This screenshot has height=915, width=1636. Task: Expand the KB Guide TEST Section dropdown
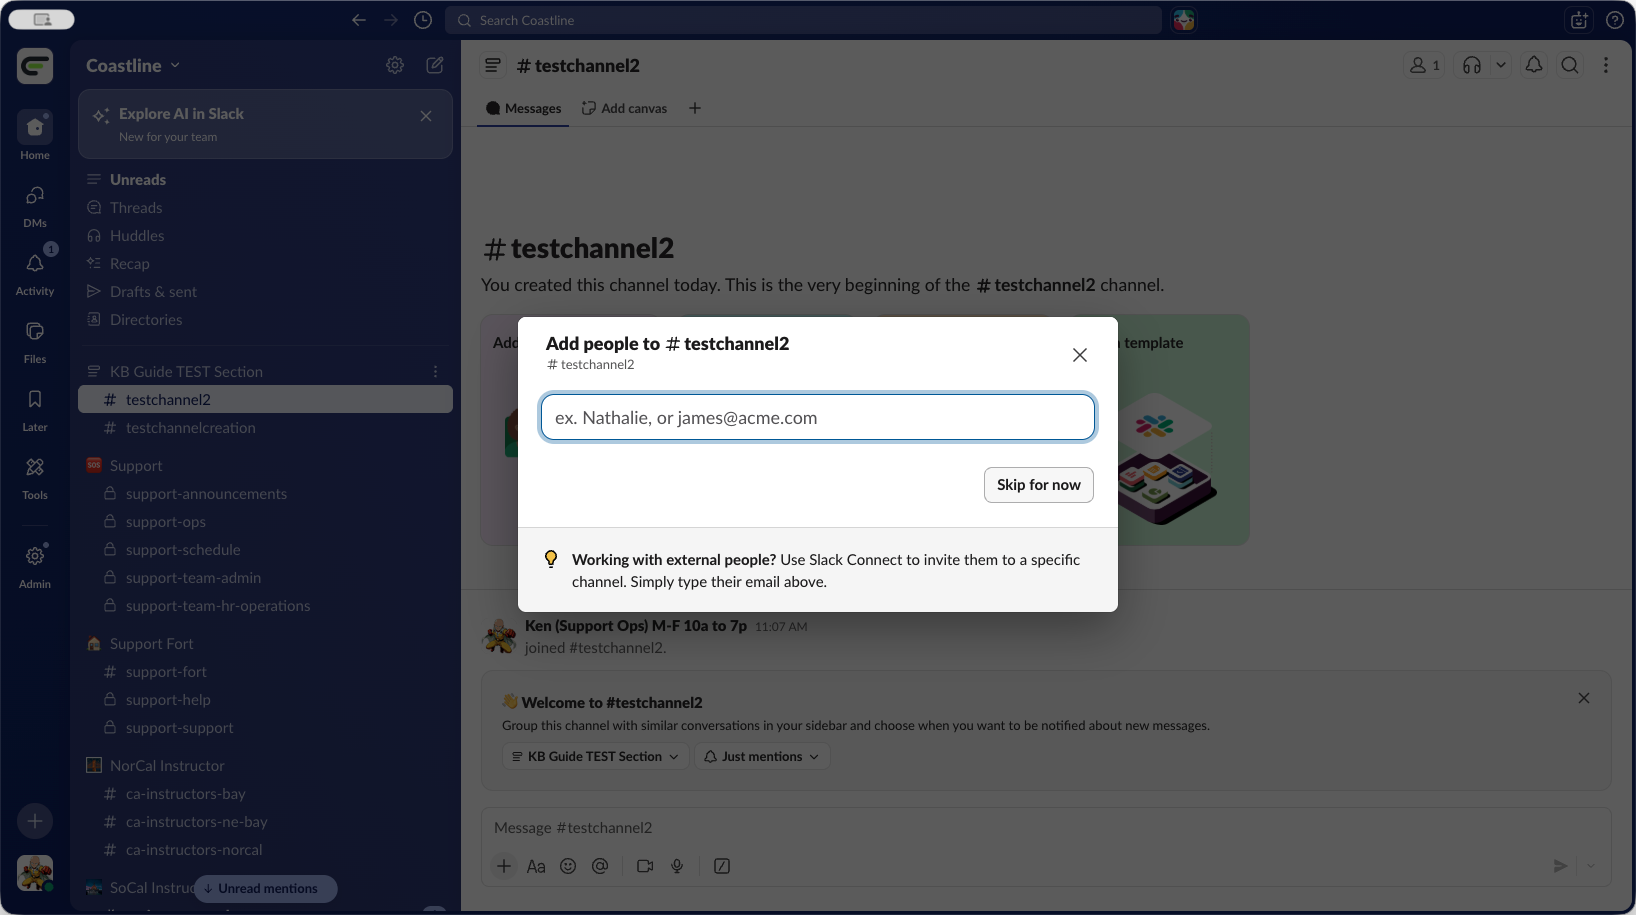pos(595,757)
